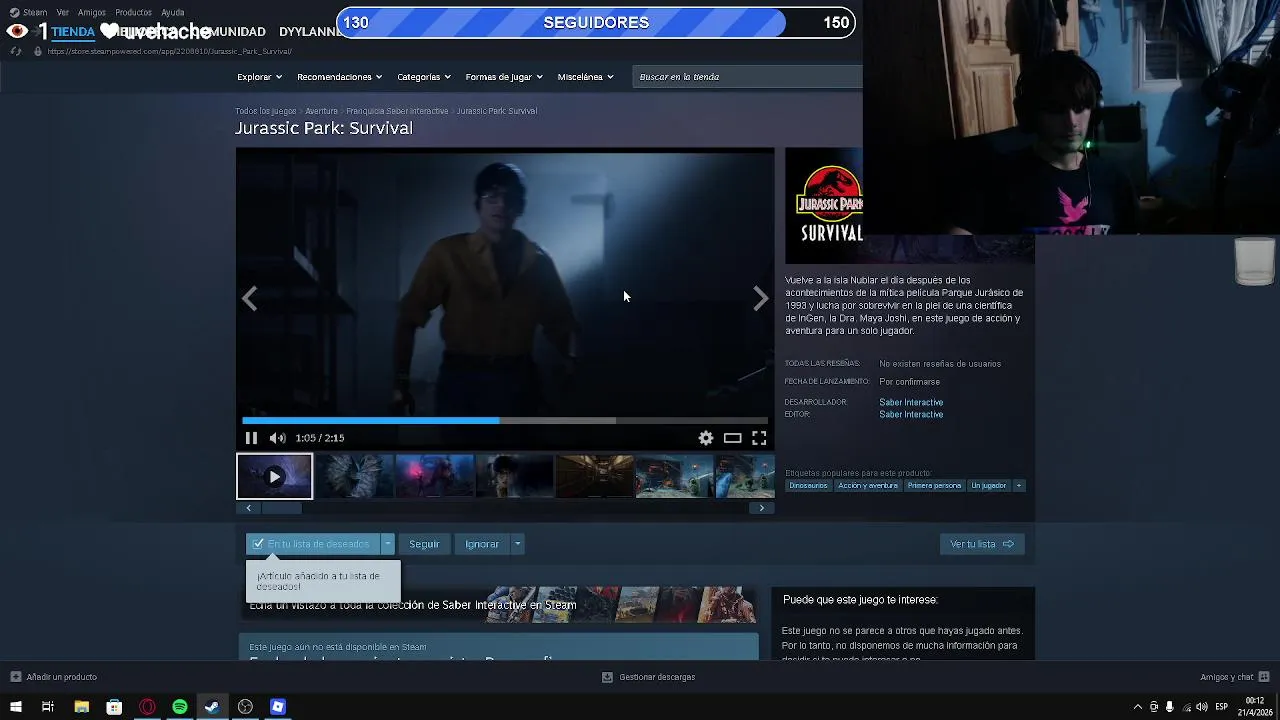The image size is (1280, 720).
Task: Open system volume control in tray
Action: tap(1202, 707)
